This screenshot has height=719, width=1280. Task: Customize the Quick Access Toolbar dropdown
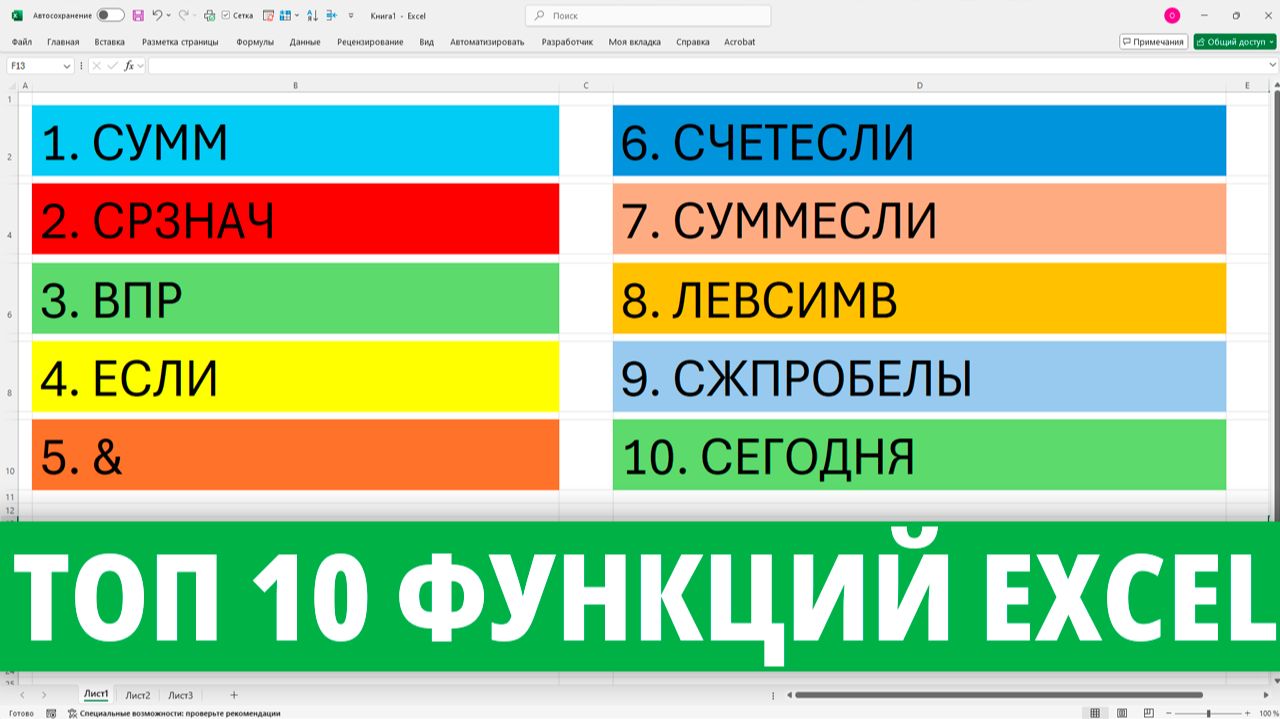tap(351, 16)
